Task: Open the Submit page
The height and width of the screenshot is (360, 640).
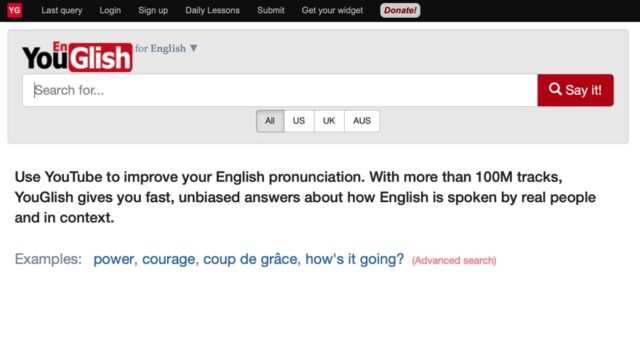Action: pos(271,11)
